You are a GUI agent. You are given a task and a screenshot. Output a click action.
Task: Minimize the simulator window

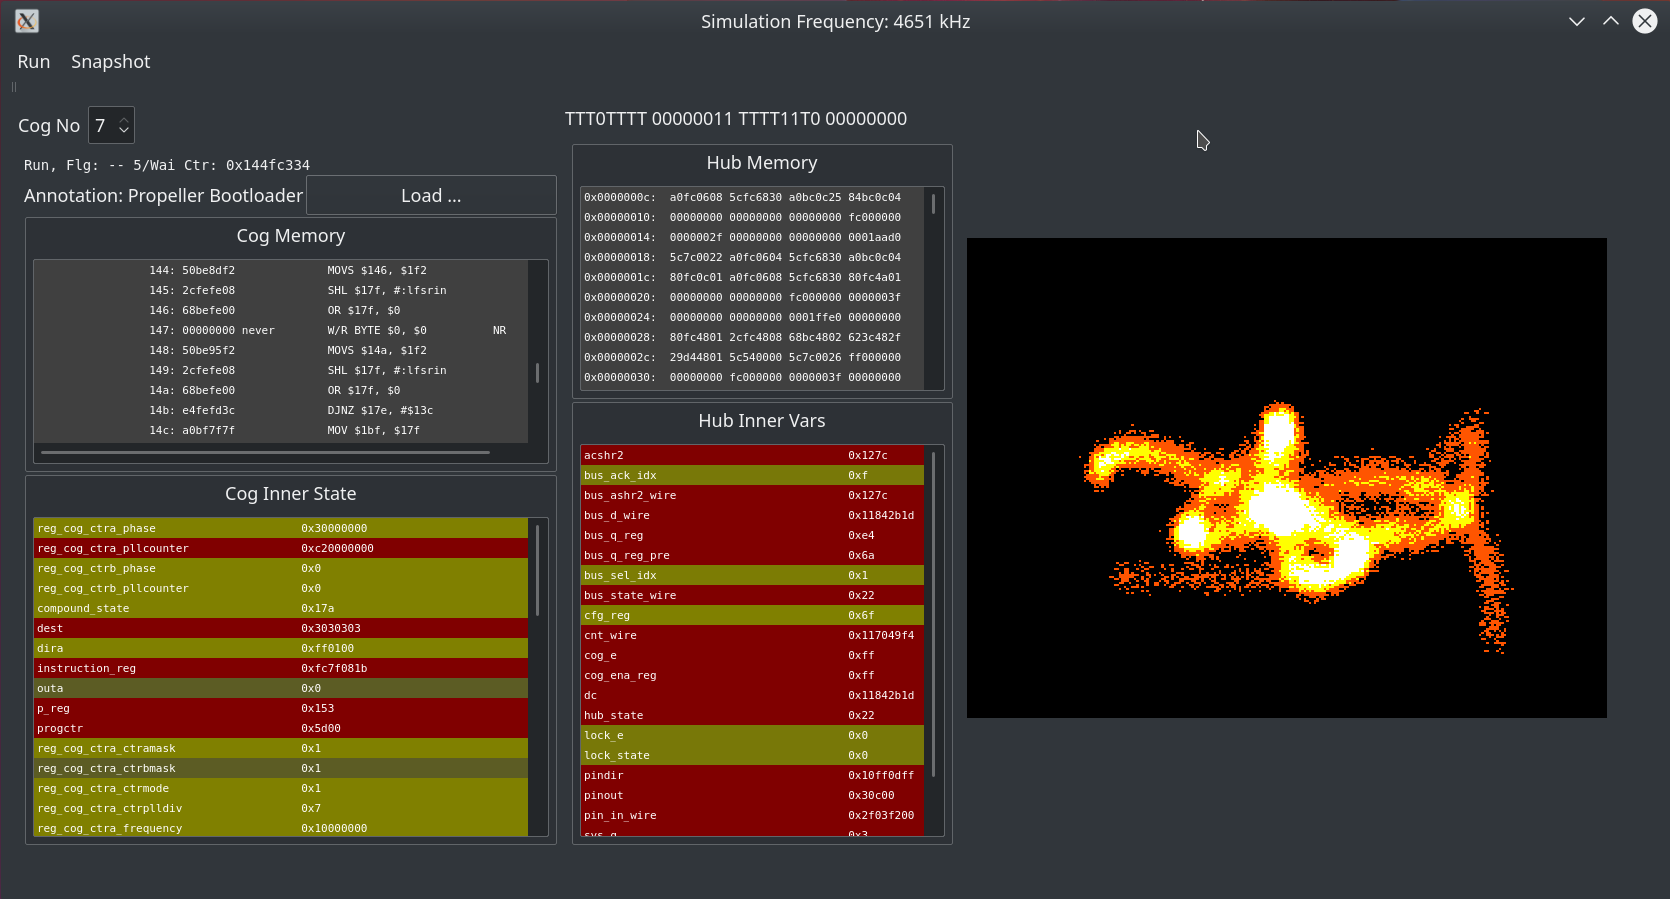1577,21
